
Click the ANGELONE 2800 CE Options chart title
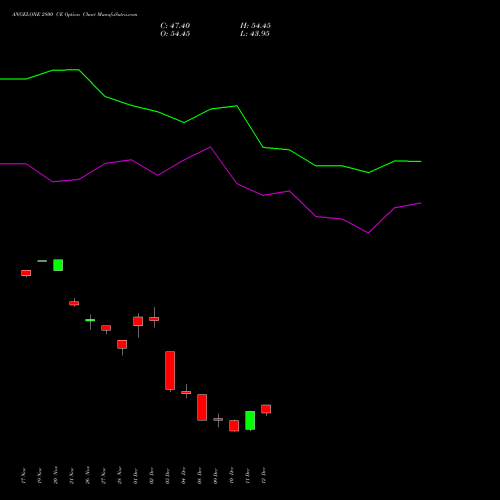click(74, 15)
